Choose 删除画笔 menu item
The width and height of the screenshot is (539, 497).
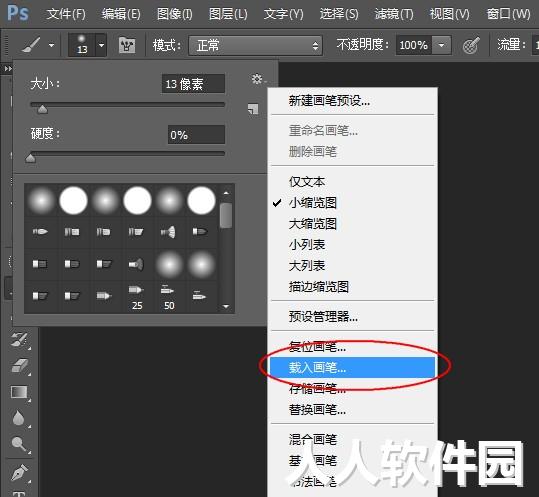[353, 151]
